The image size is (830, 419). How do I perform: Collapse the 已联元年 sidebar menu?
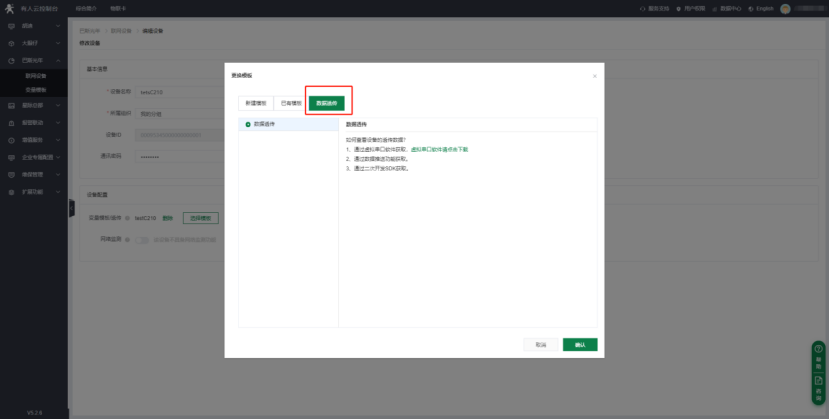[x=34, y=60]
